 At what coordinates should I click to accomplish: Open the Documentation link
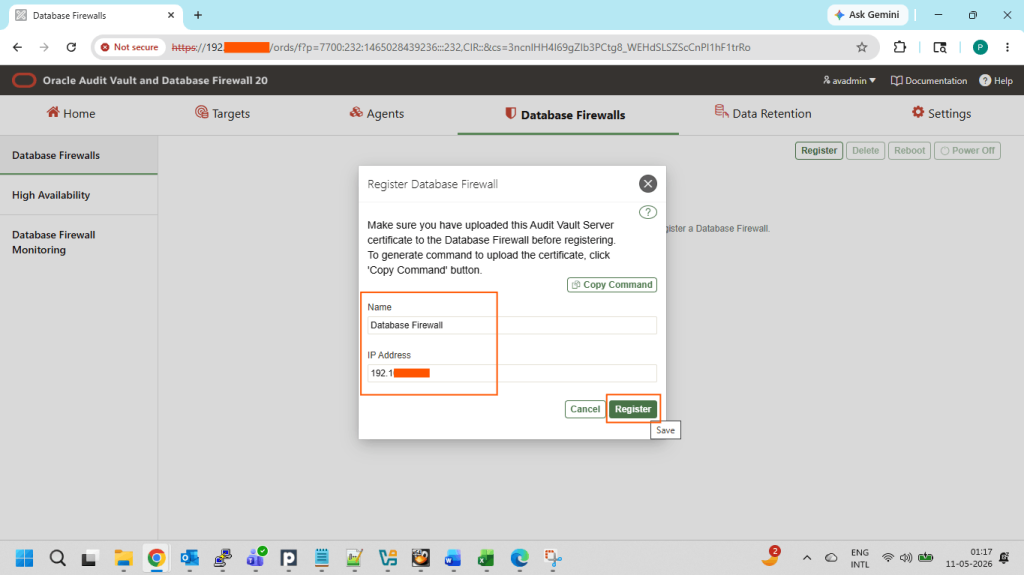click(929, 80)
